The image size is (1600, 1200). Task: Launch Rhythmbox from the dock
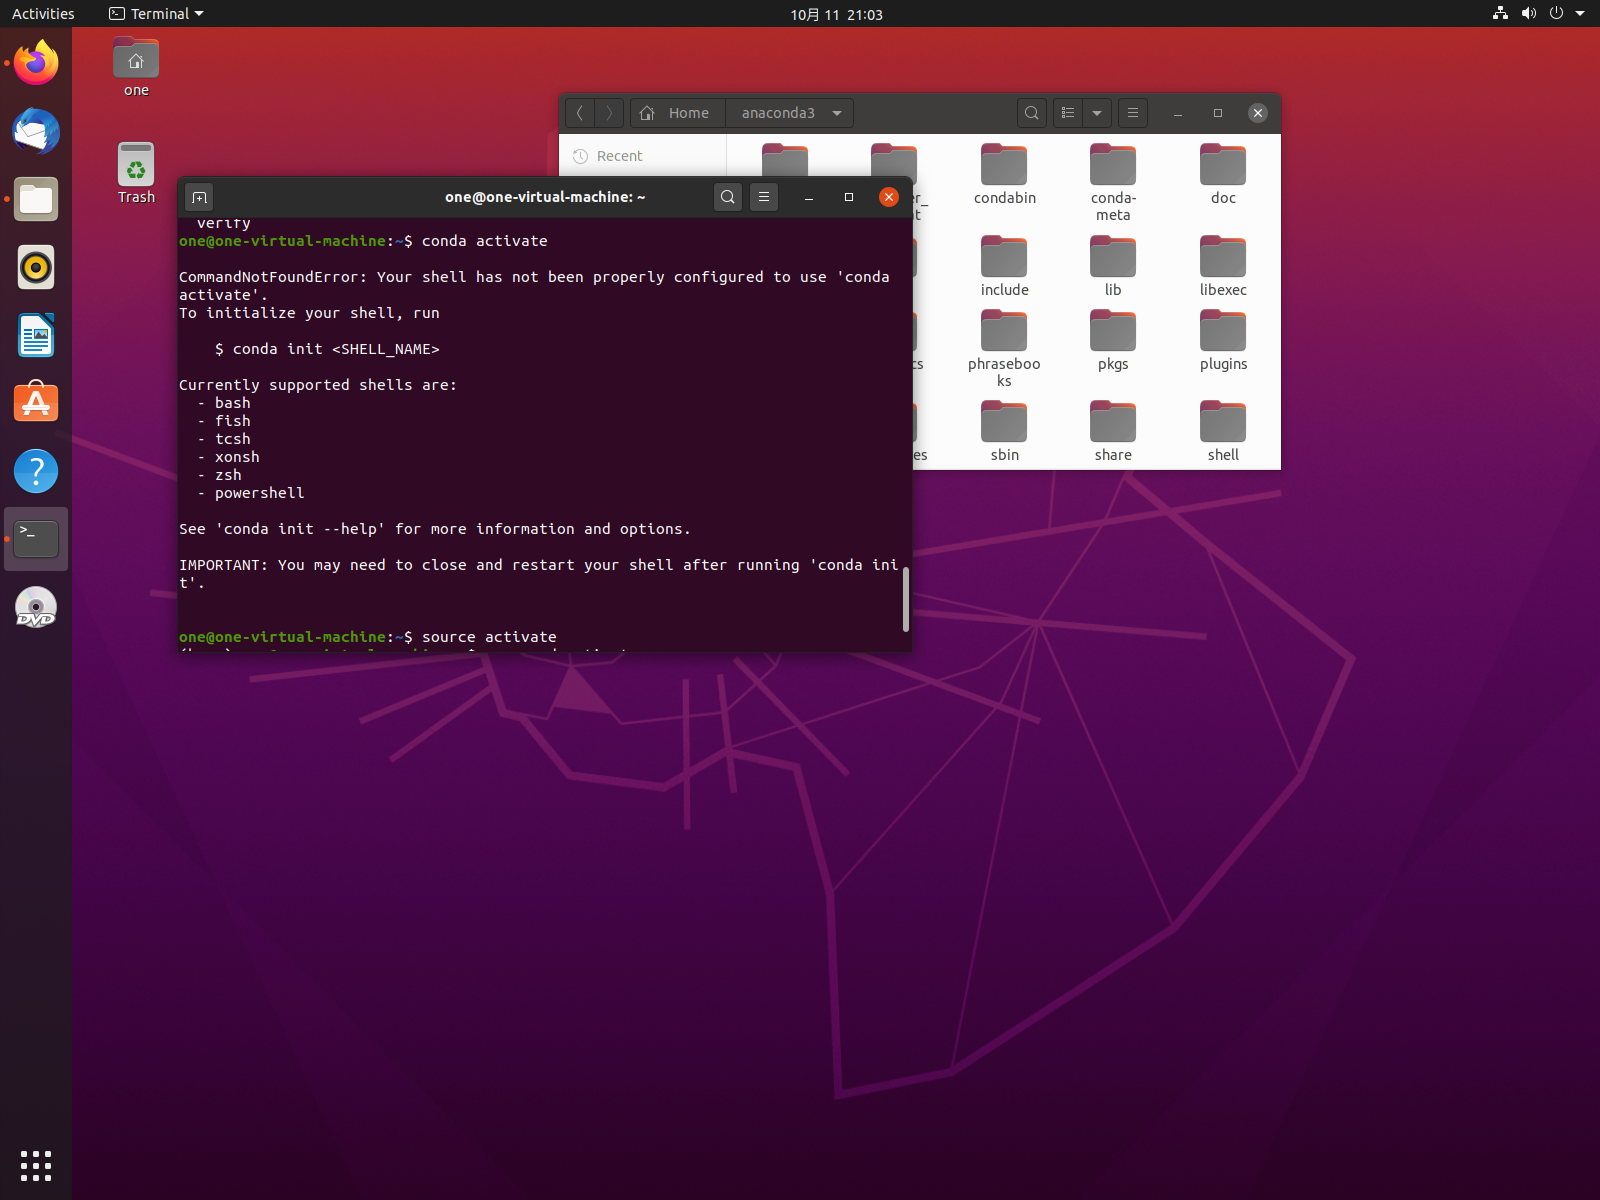click(x=36, y=267)
